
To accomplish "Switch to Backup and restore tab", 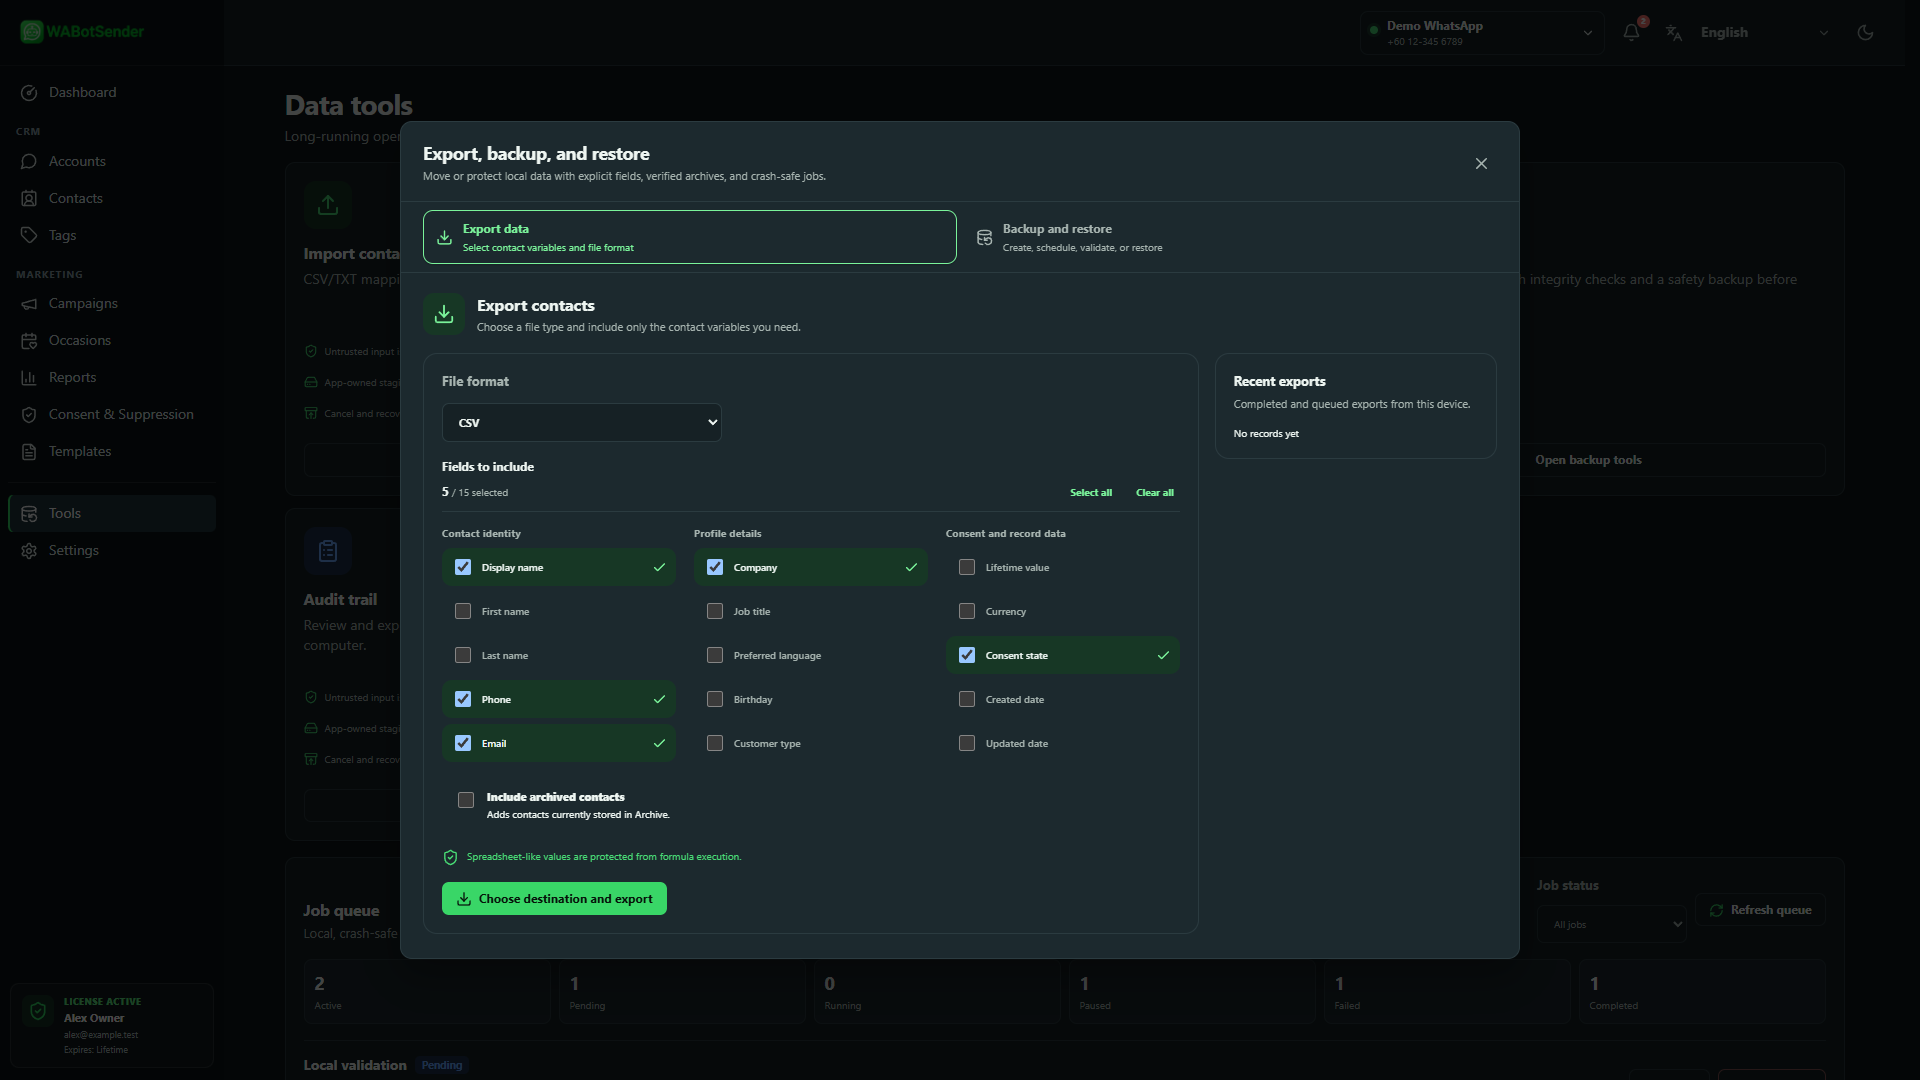I will pos(1229,237).
